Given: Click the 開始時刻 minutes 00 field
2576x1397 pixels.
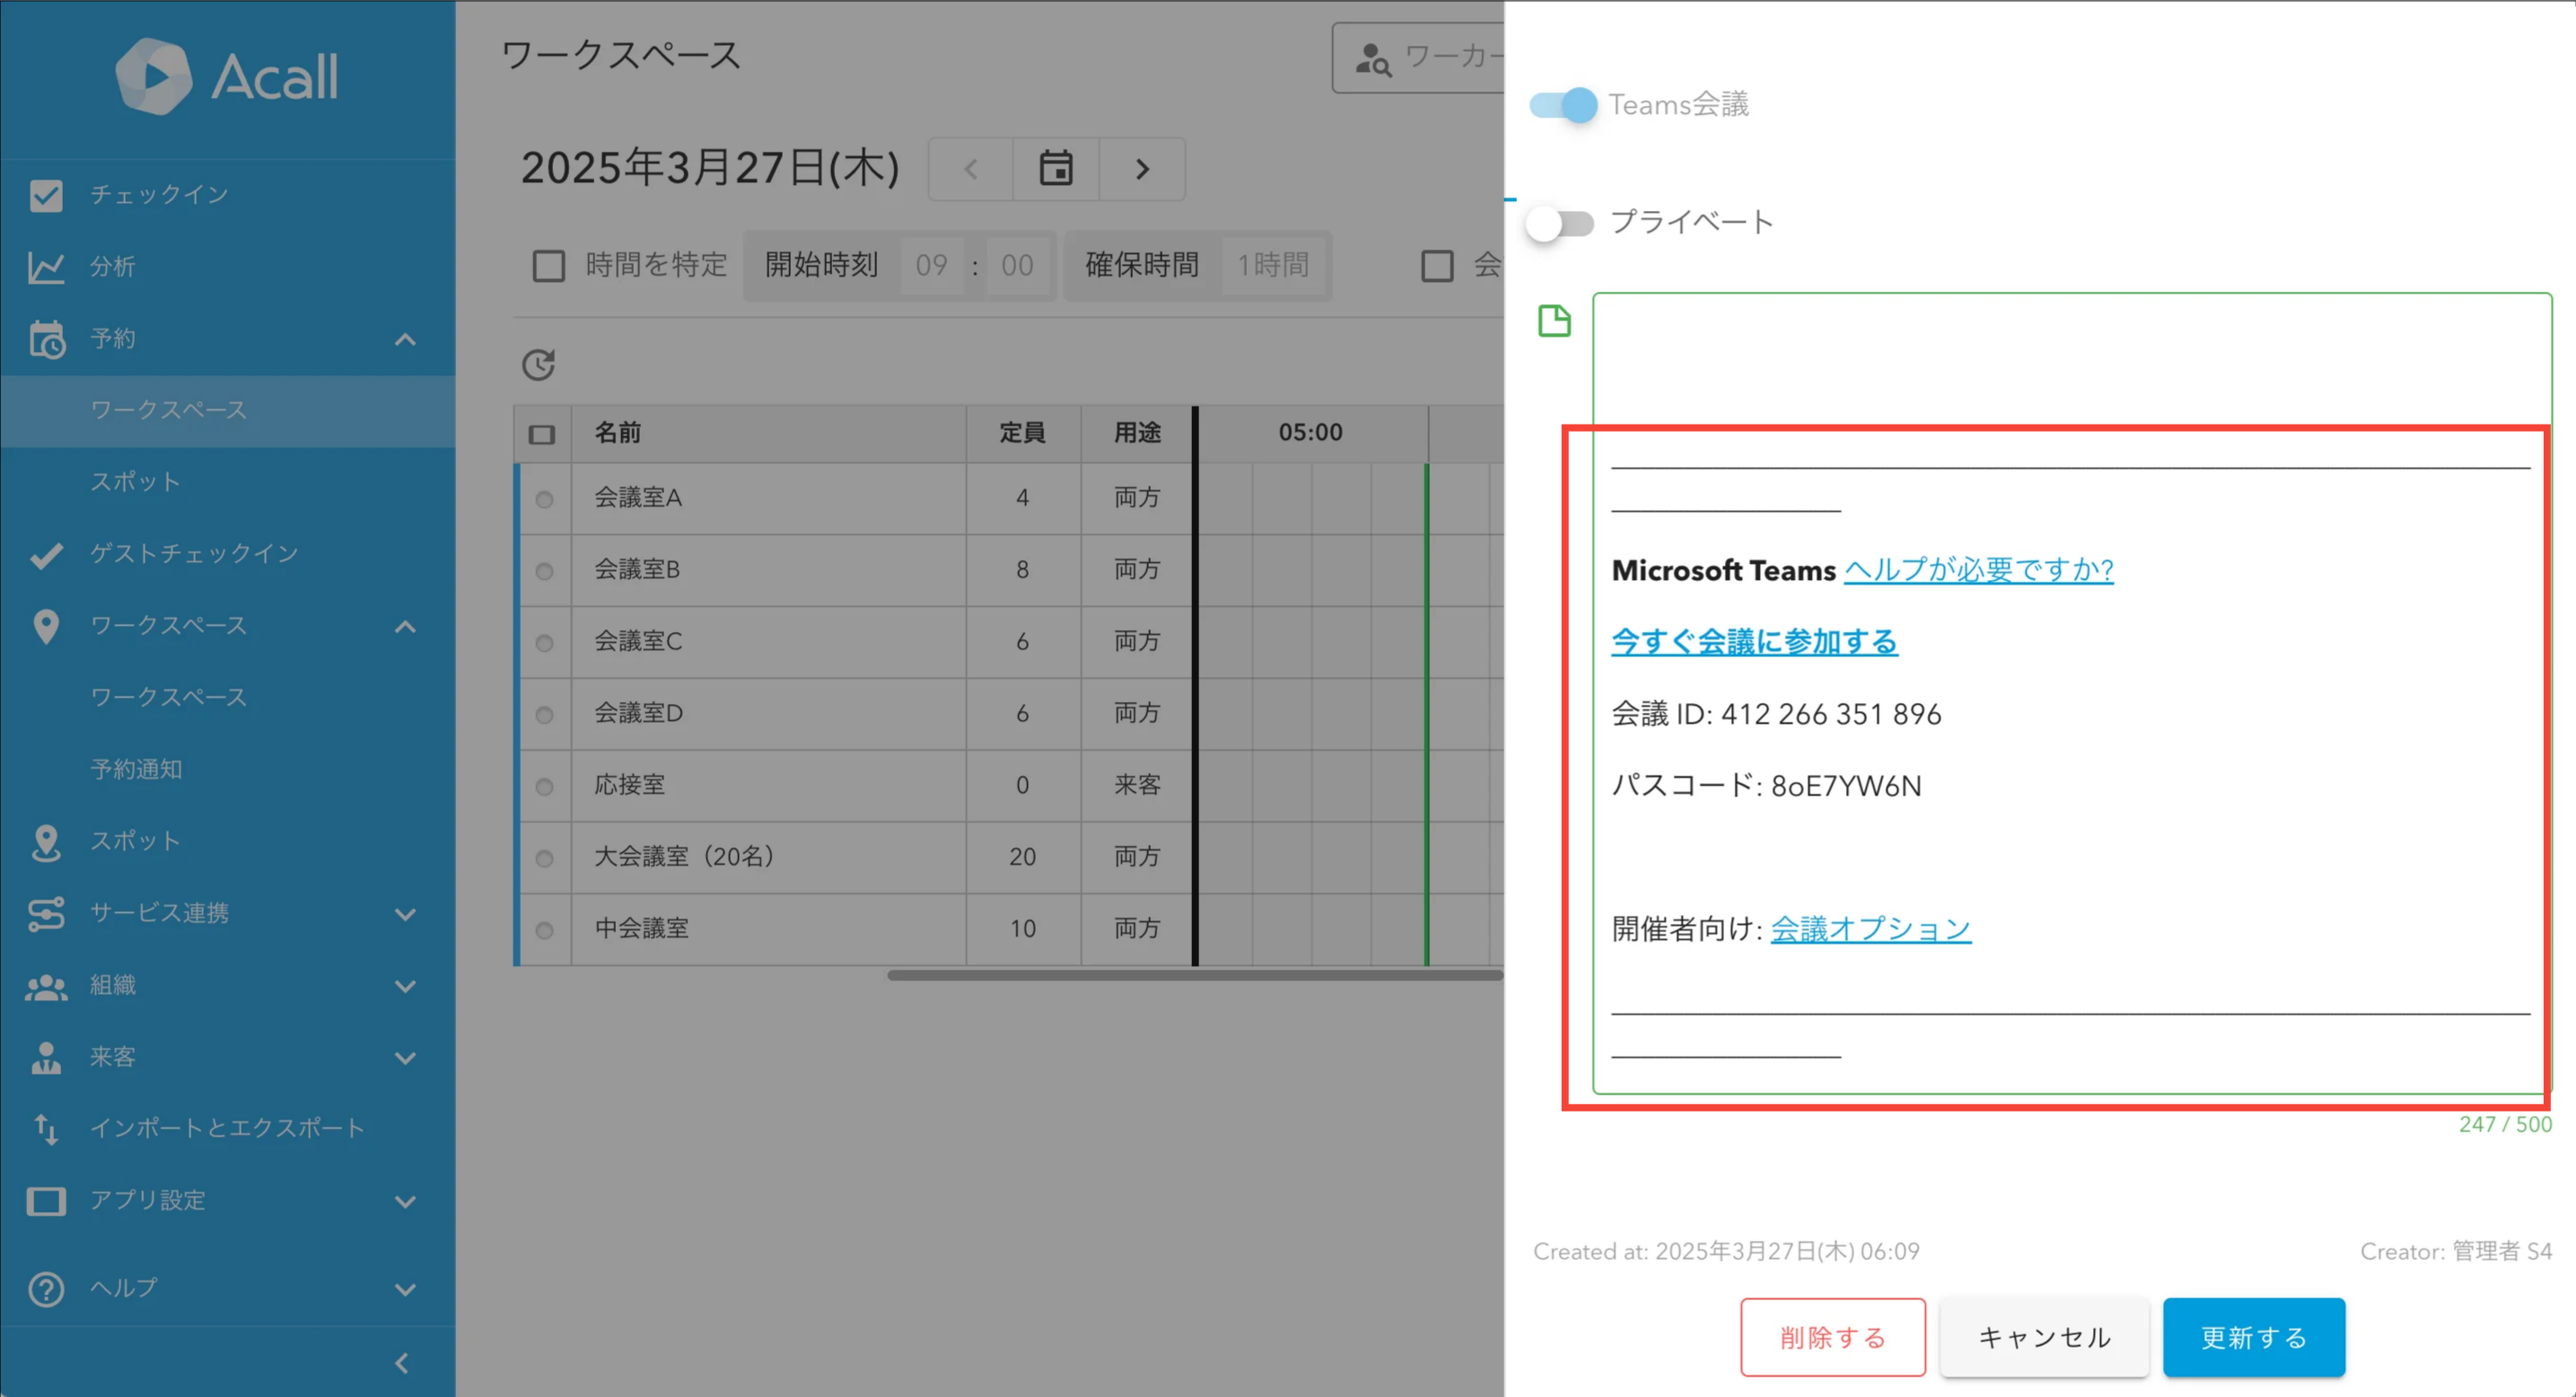Looking at the screenshot, I should pyautogui.click(x=1017, y=265).
